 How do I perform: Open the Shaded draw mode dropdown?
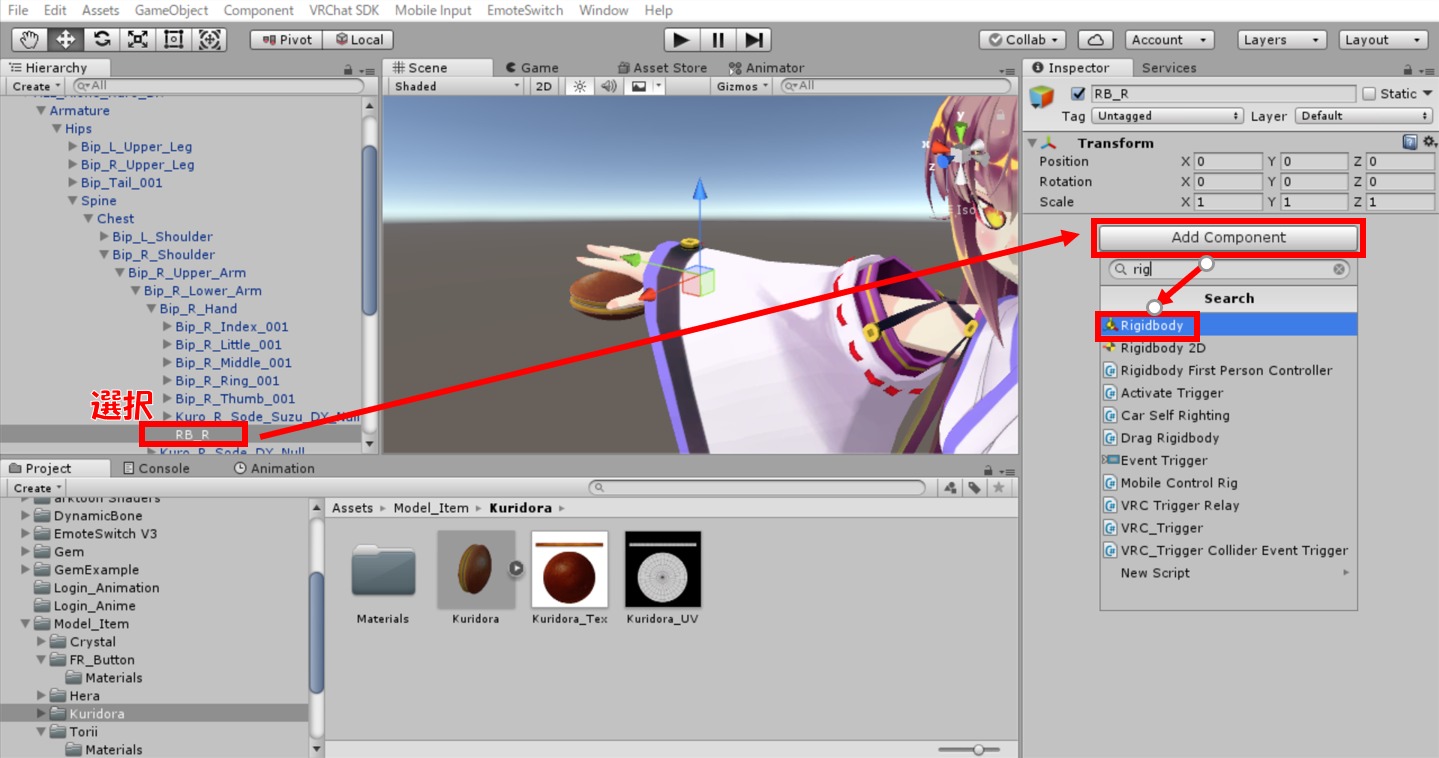[457, 86]
